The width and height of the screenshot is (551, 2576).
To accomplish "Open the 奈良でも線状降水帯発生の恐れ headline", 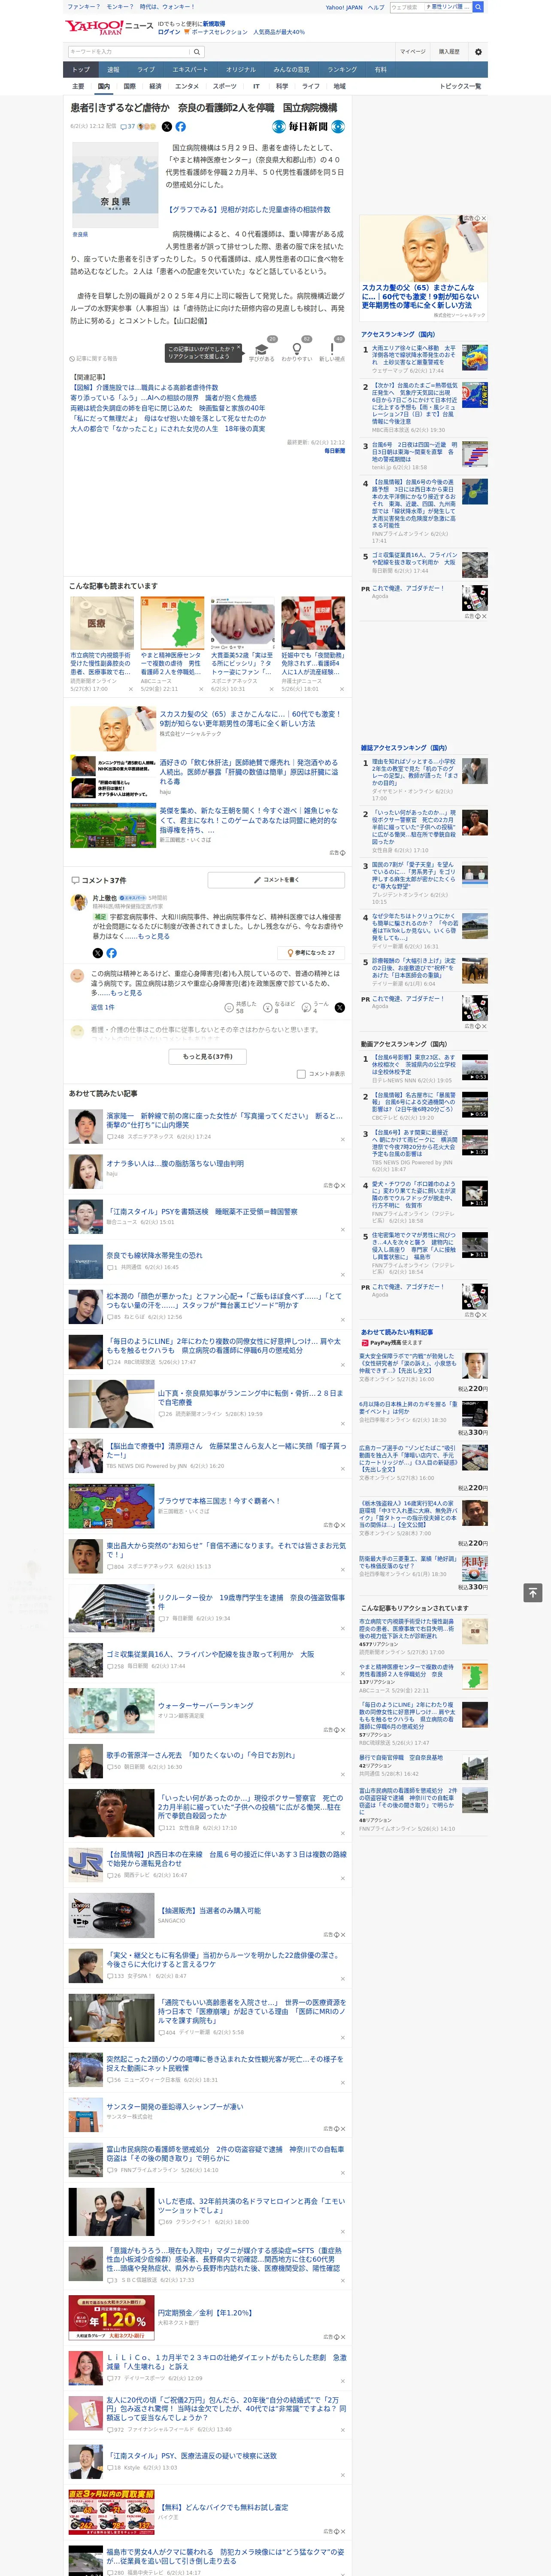I will [155, 1255].
